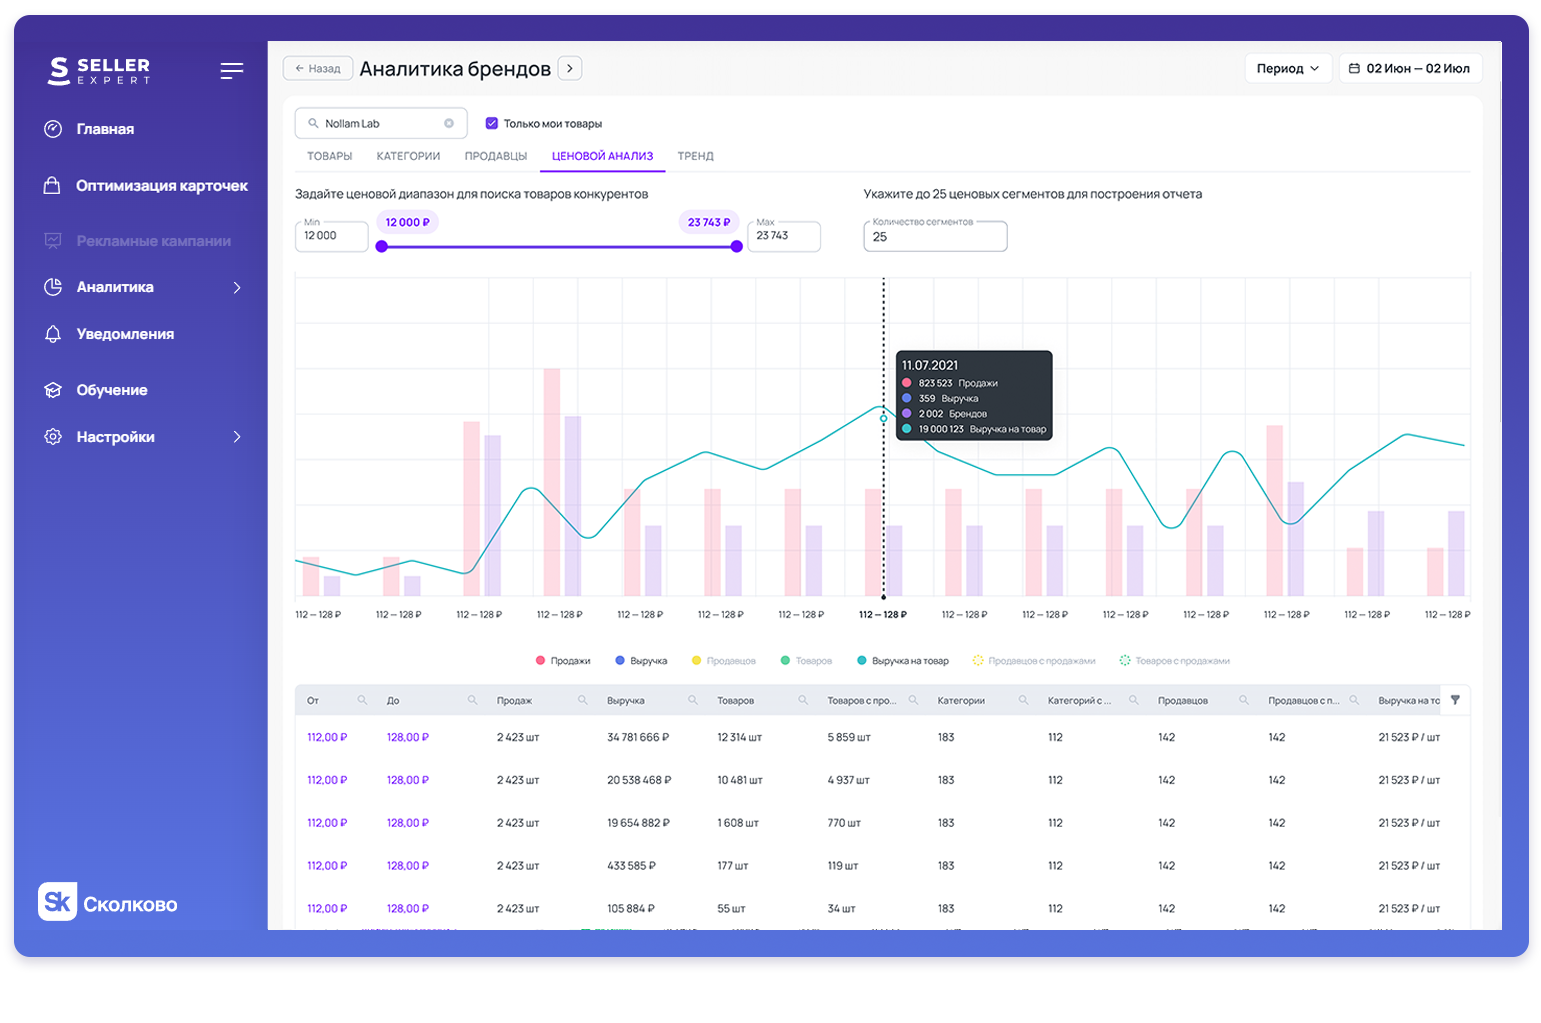Image resolution: width=1541 pixels, height=1023 pixels.
Task: Switch to the ТРЕНД tab
Action: click(696, 156)
